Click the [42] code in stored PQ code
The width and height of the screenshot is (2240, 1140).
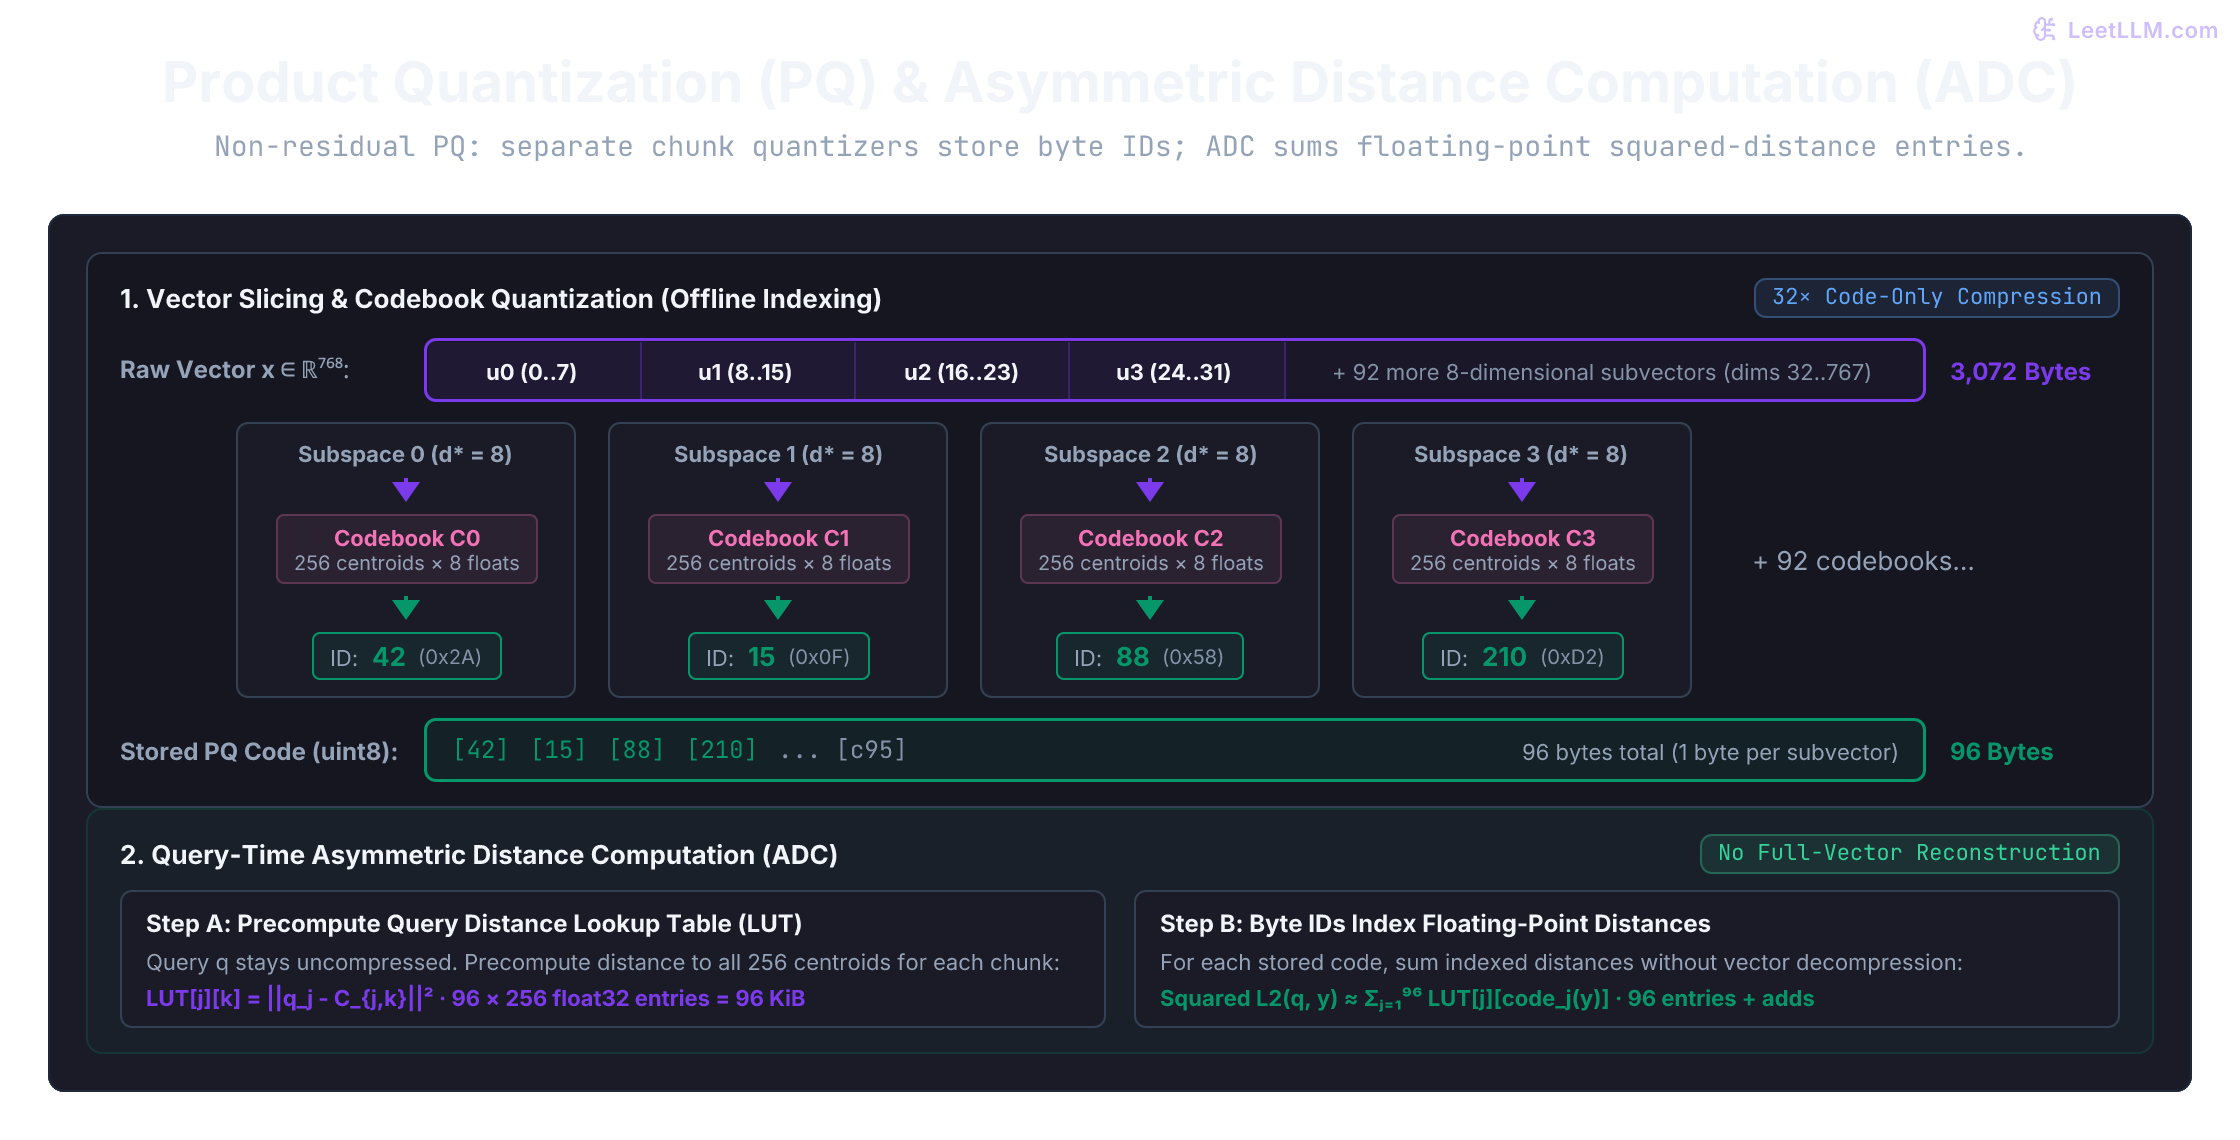point(481,750)
